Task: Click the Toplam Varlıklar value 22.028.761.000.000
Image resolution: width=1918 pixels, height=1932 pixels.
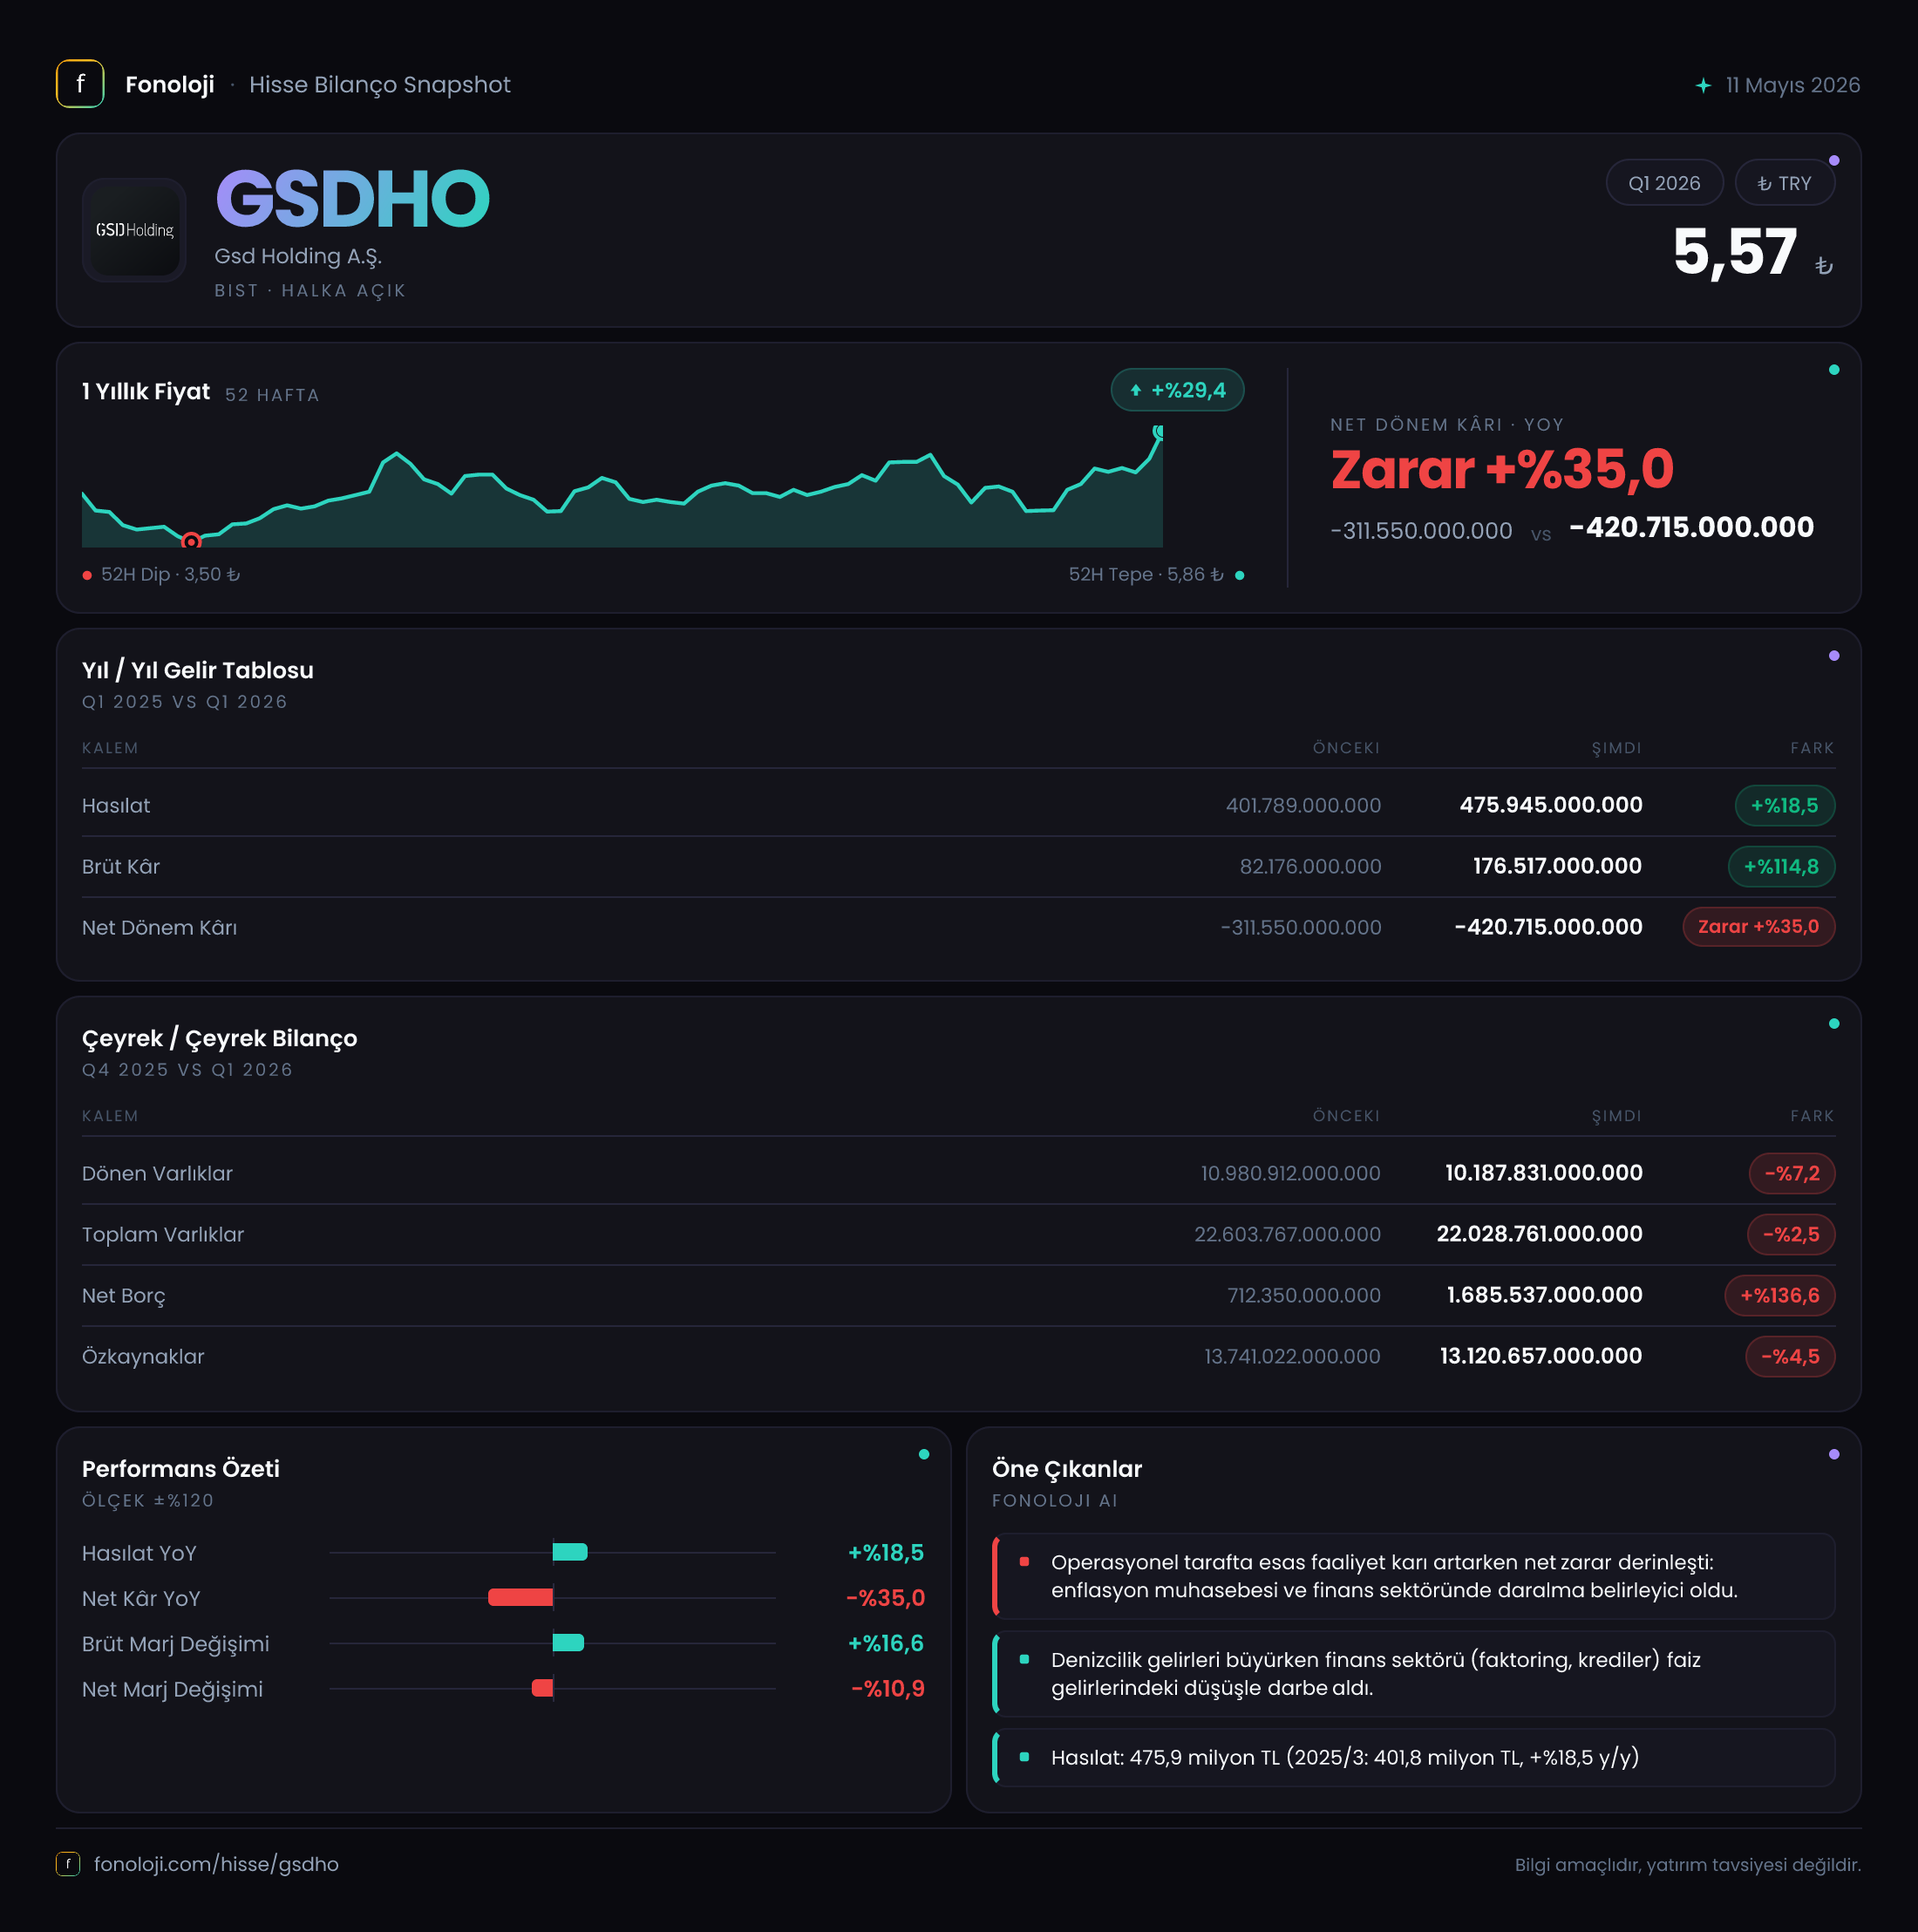Action: tap(1540, 1234)
